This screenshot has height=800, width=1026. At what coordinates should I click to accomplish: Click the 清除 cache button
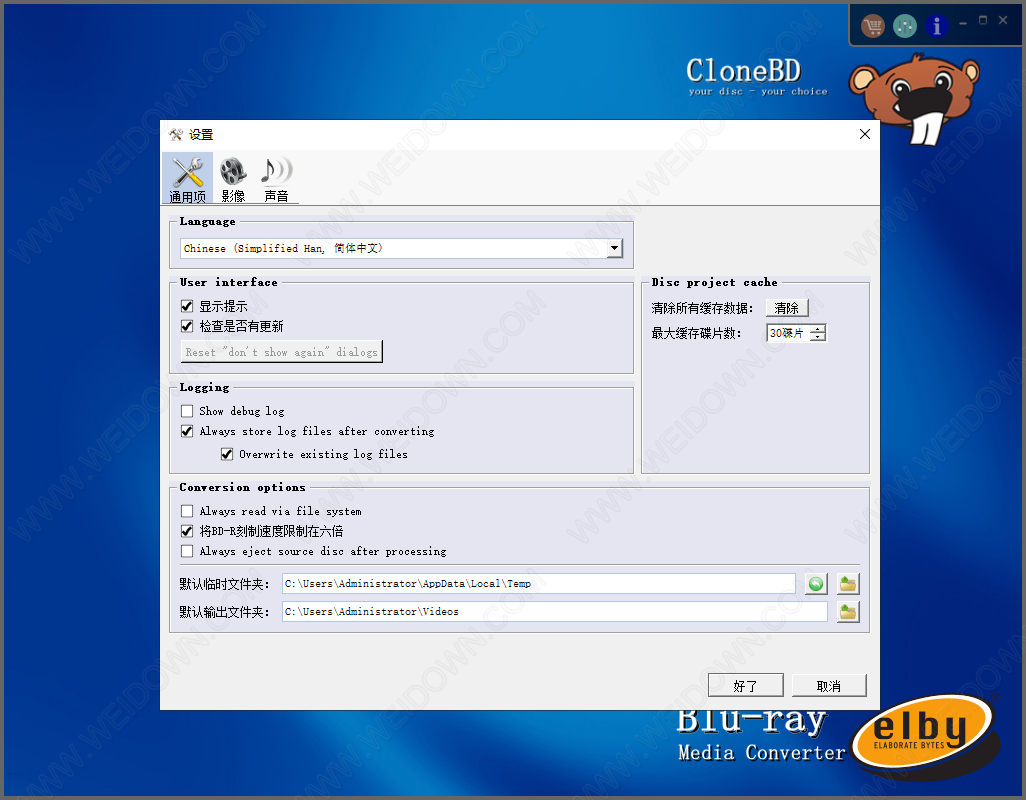tap(787, 307)
